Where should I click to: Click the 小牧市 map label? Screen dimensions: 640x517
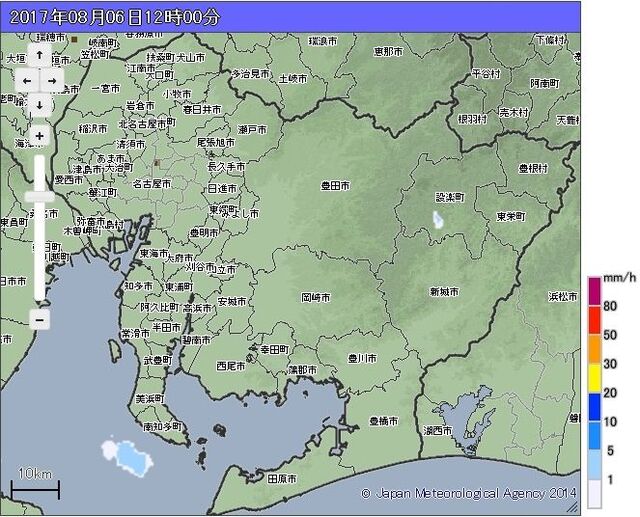(x=177, y=94)
